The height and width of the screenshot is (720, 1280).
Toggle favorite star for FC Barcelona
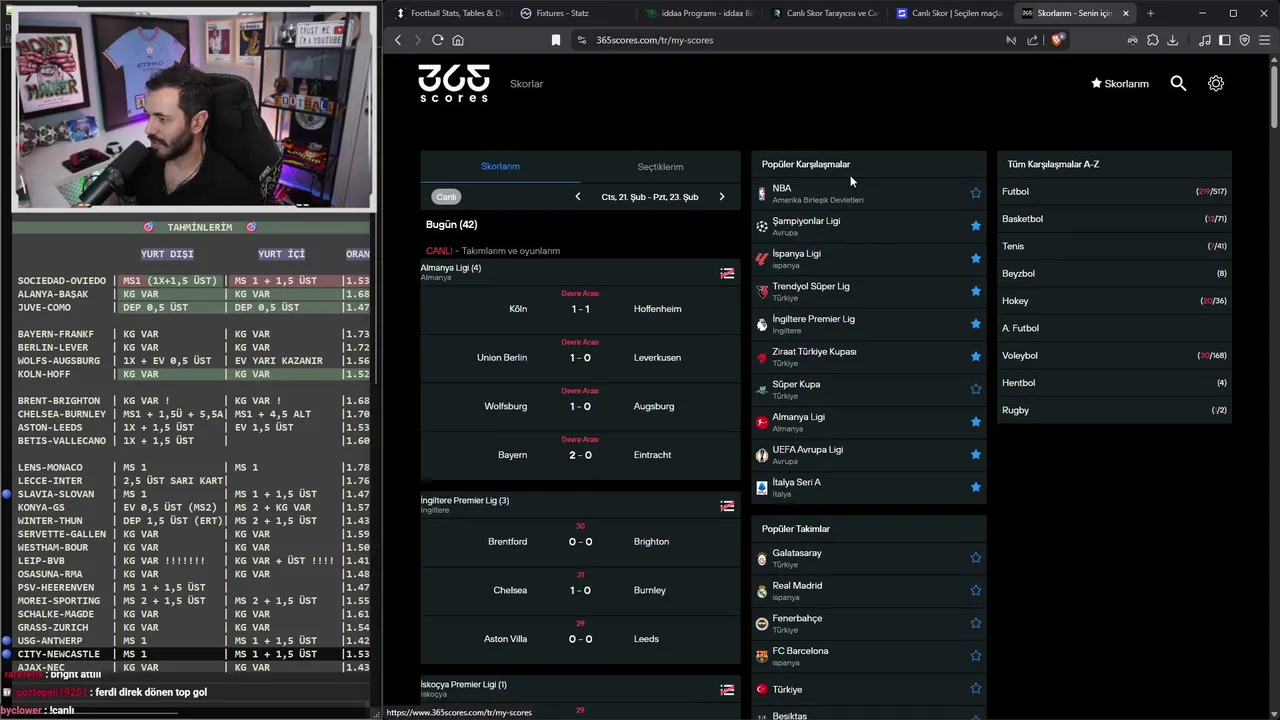pos(976,656)
